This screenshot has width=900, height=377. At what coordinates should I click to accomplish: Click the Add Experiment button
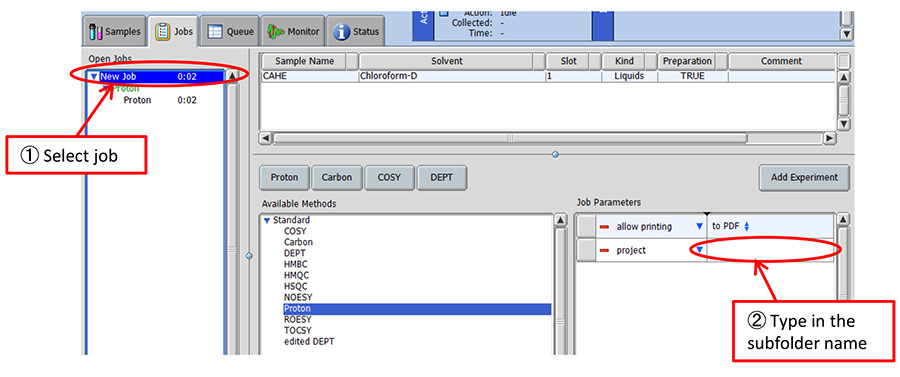(x=804, y=178)
